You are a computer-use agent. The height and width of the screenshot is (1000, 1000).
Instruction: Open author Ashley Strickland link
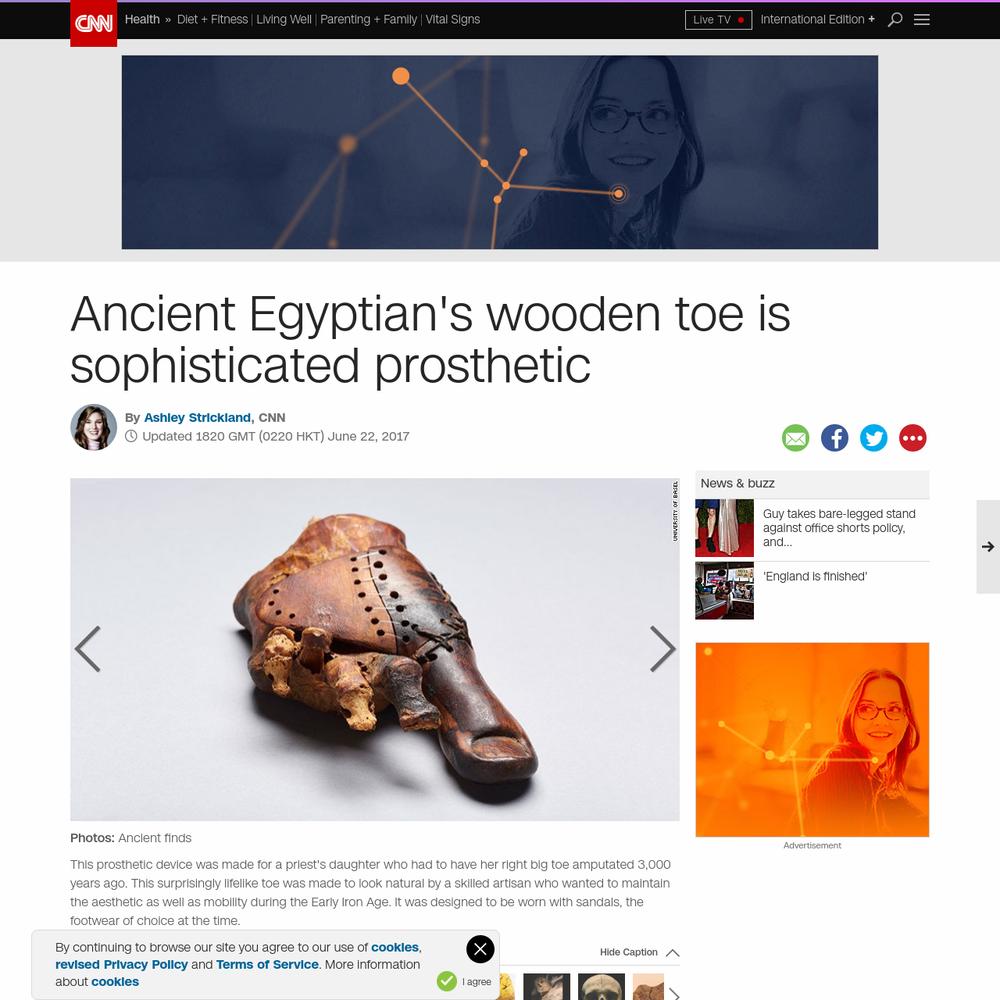click(x=197, y=418)
